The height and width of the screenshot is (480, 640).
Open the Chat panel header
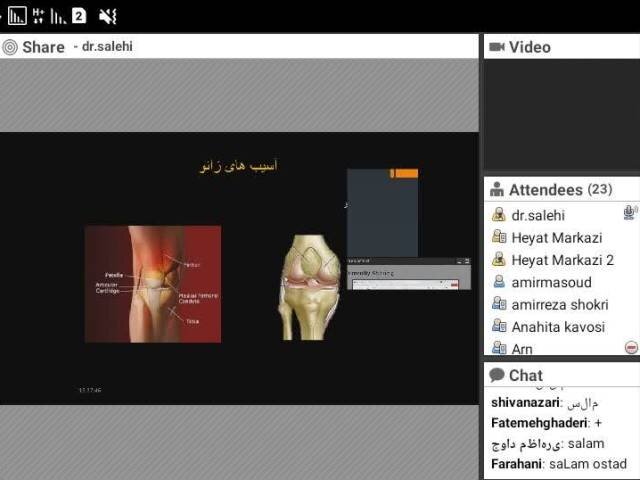[526, 376]
